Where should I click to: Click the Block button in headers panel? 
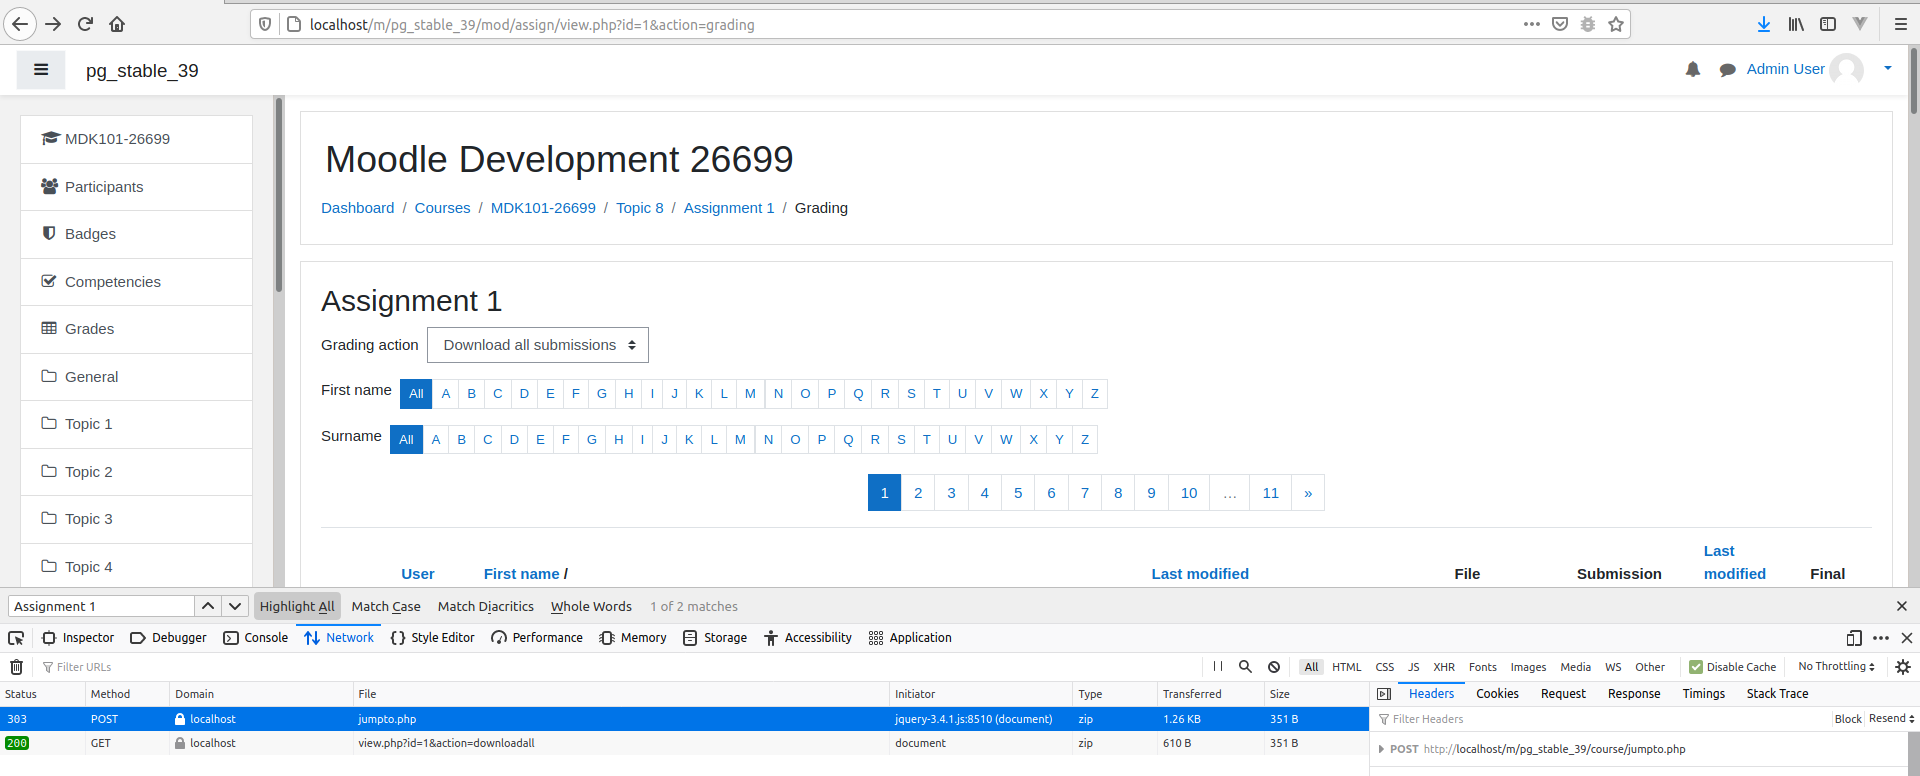pyautogui.click(x=1848, y=719)
